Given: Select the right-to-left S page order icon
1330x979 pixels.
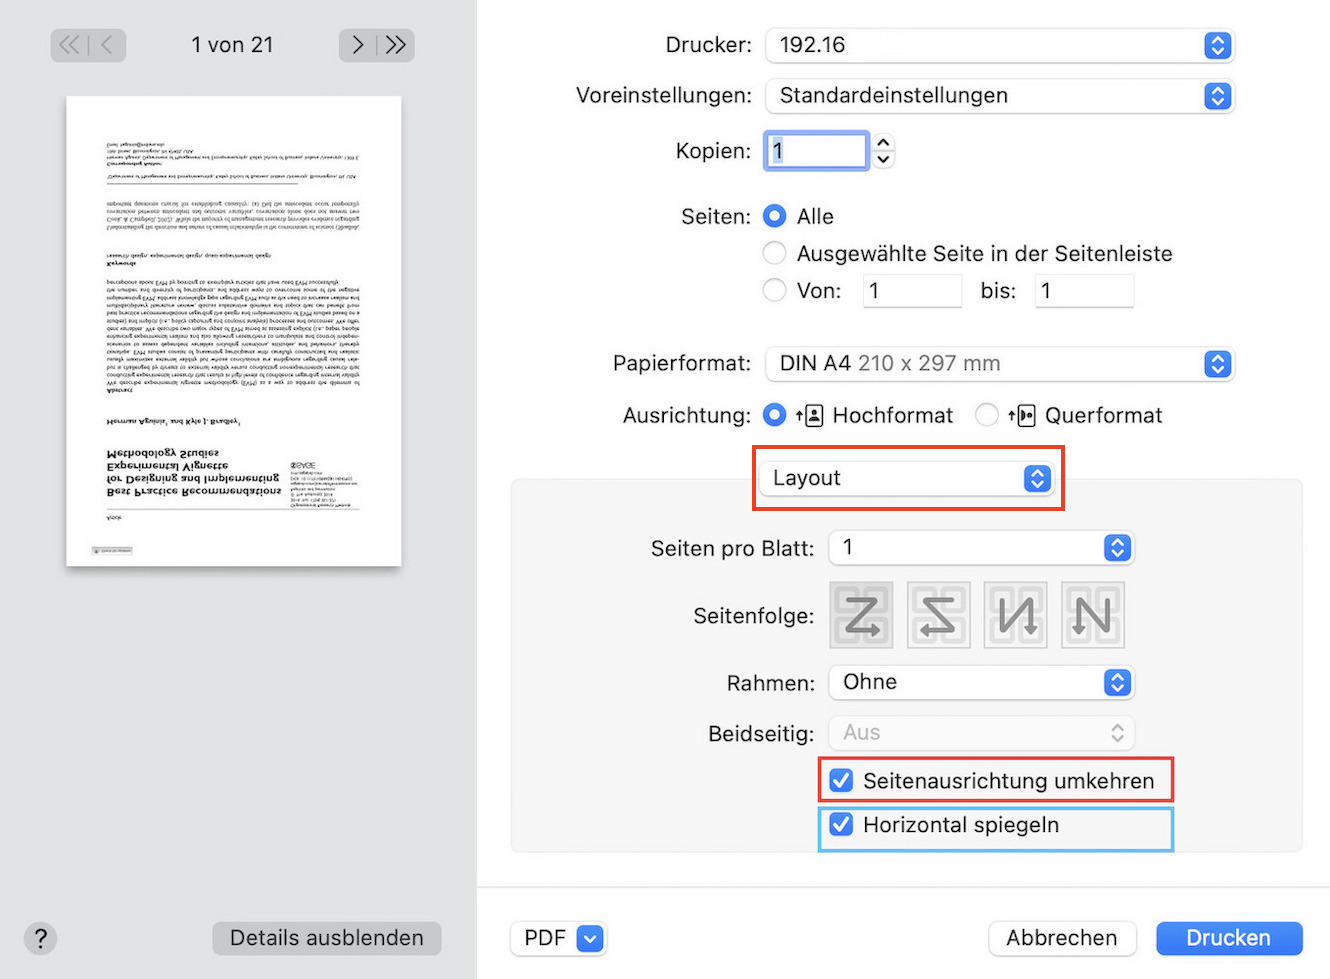Looking at the screenshot, I should click(938, 614).
